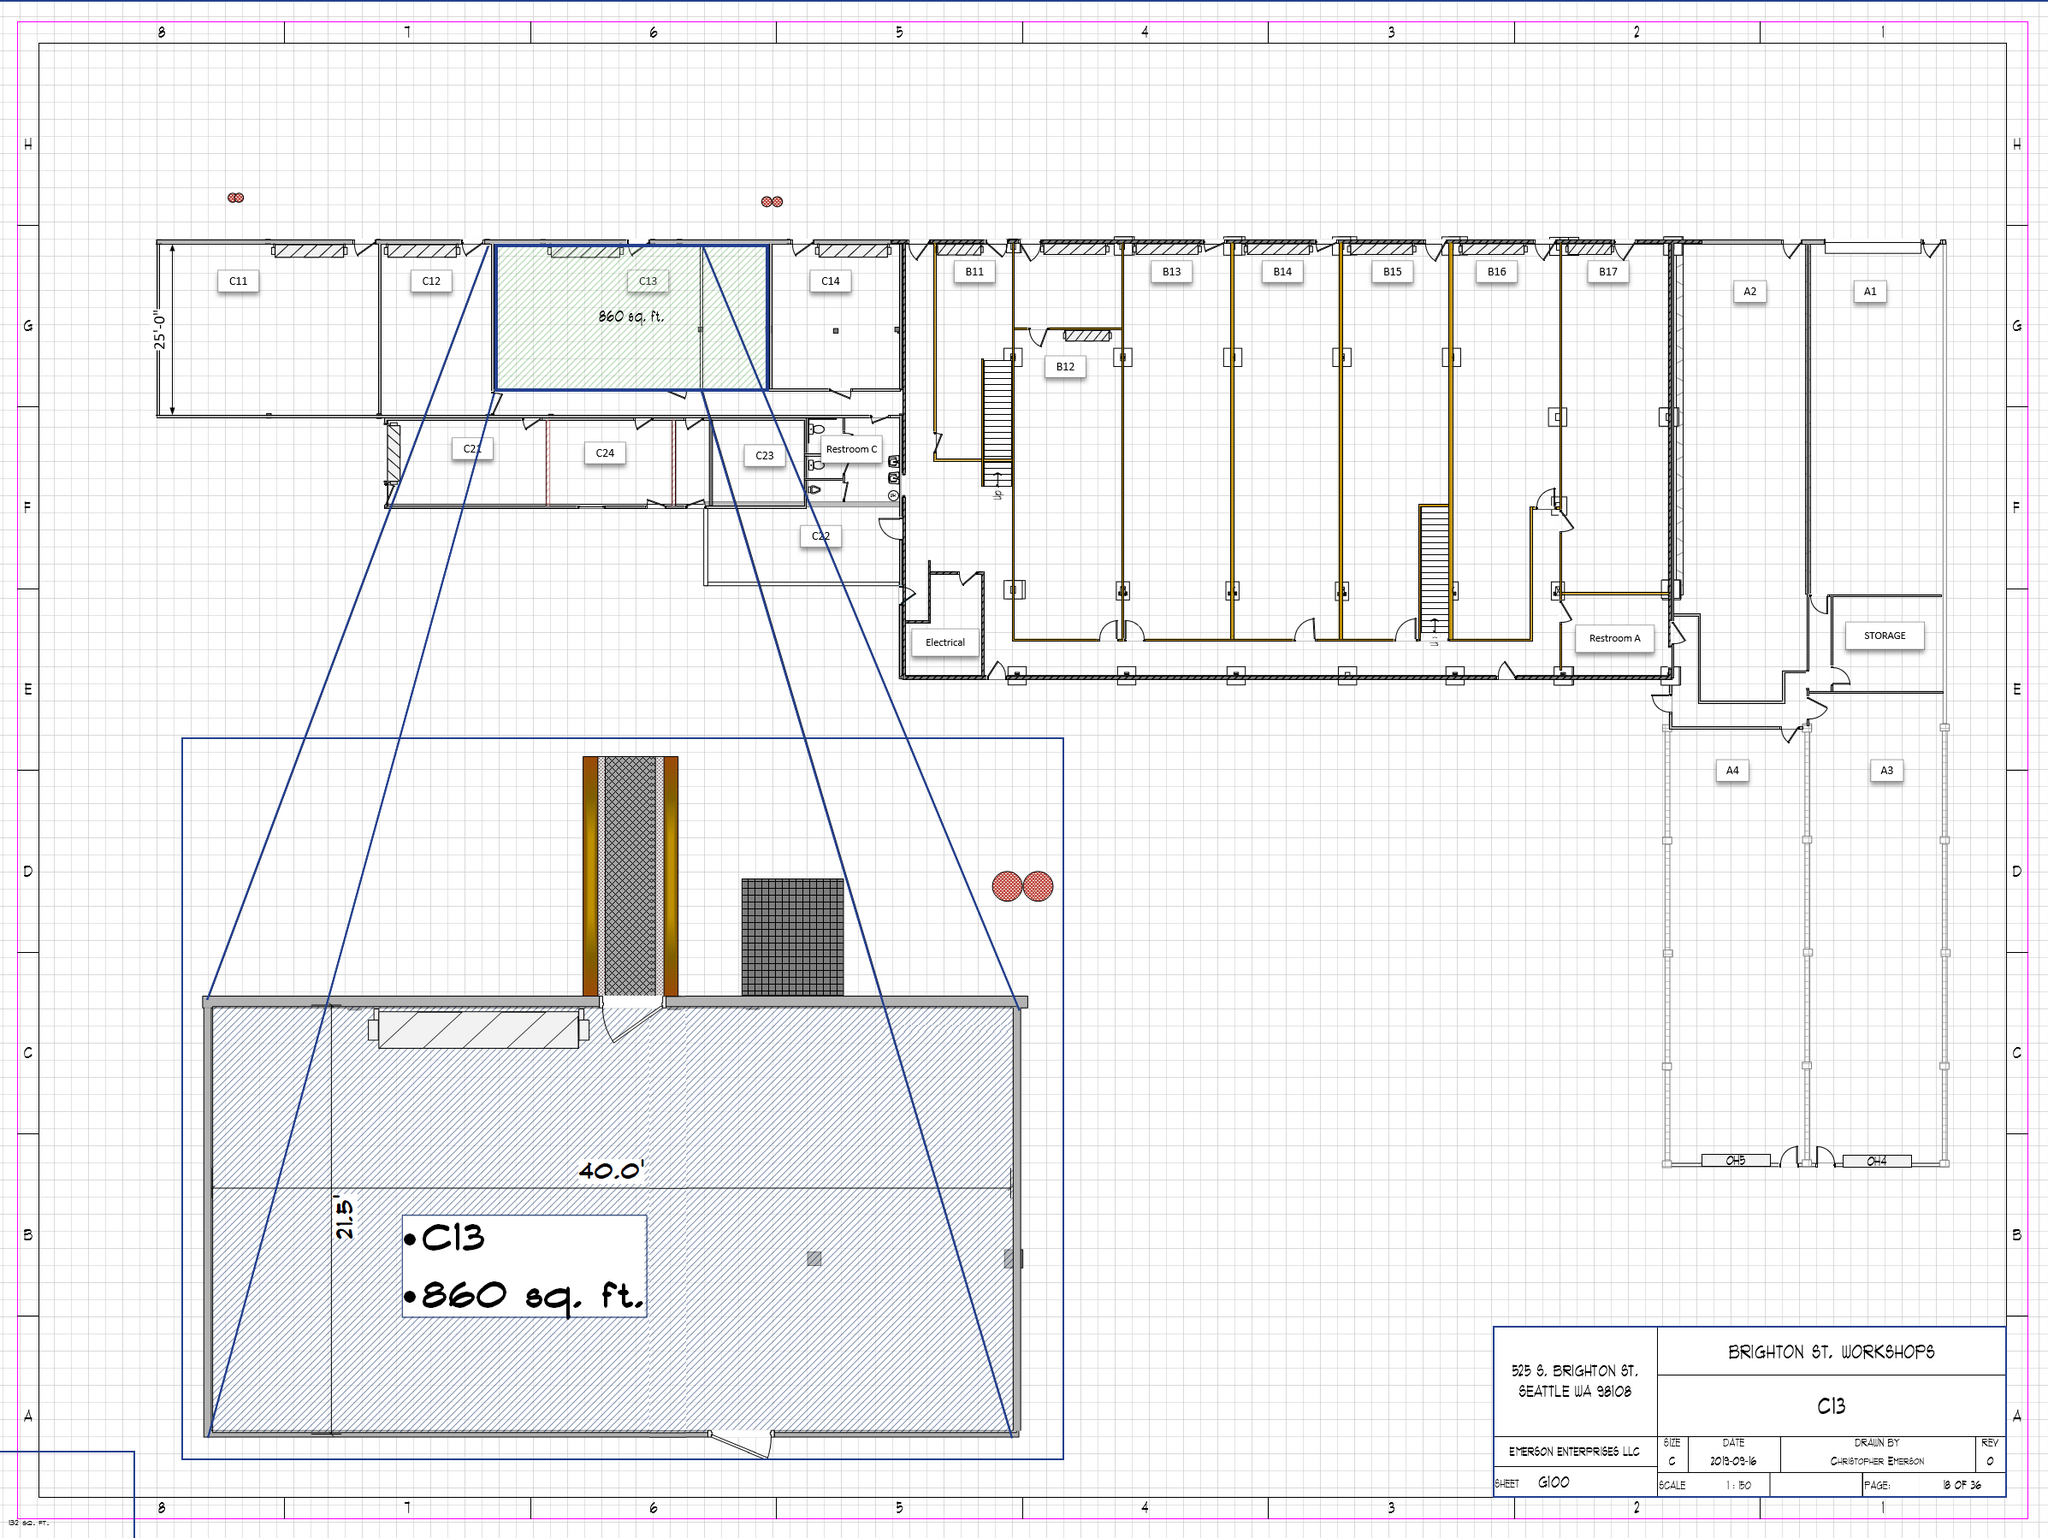Select the C22 room label
2048x1538 pixels.
pyautogui.click(x=820, y=536)
